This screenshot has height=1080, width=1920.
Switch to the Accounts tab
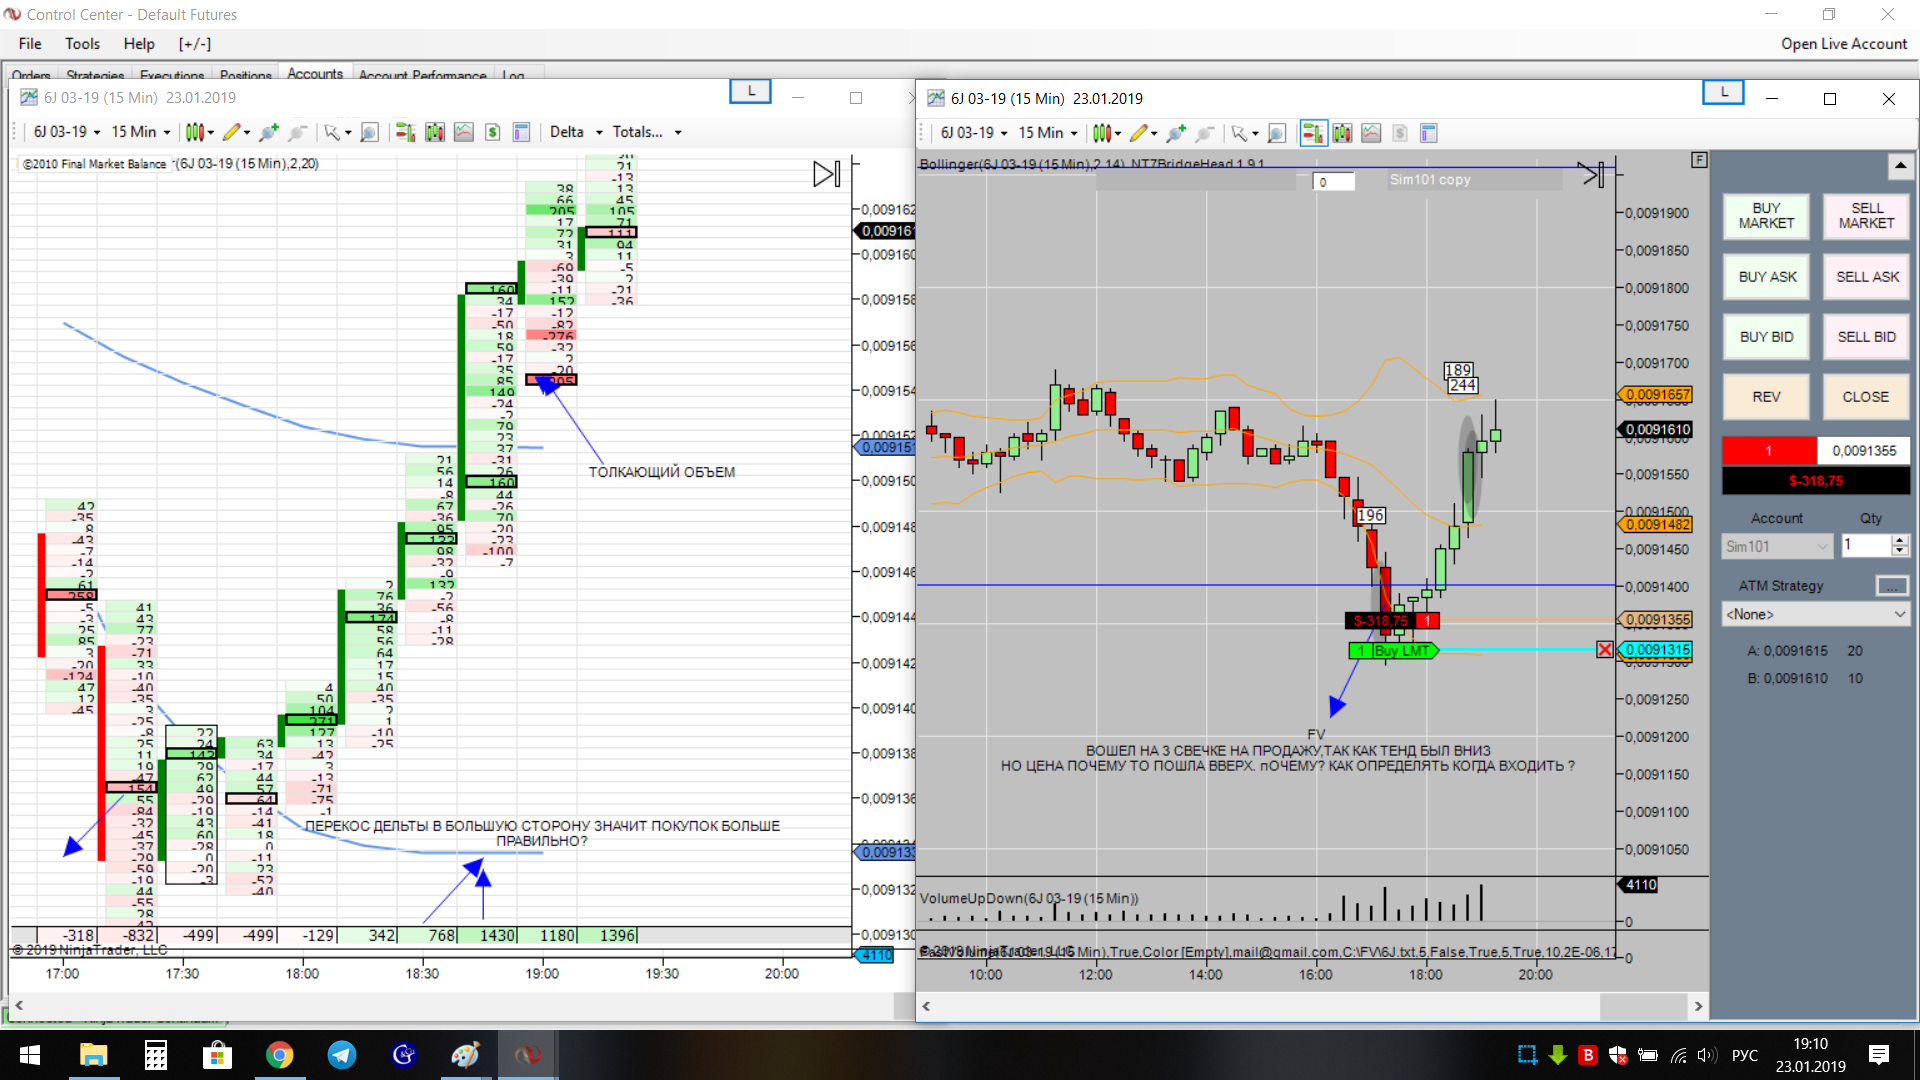pos(314,74)
